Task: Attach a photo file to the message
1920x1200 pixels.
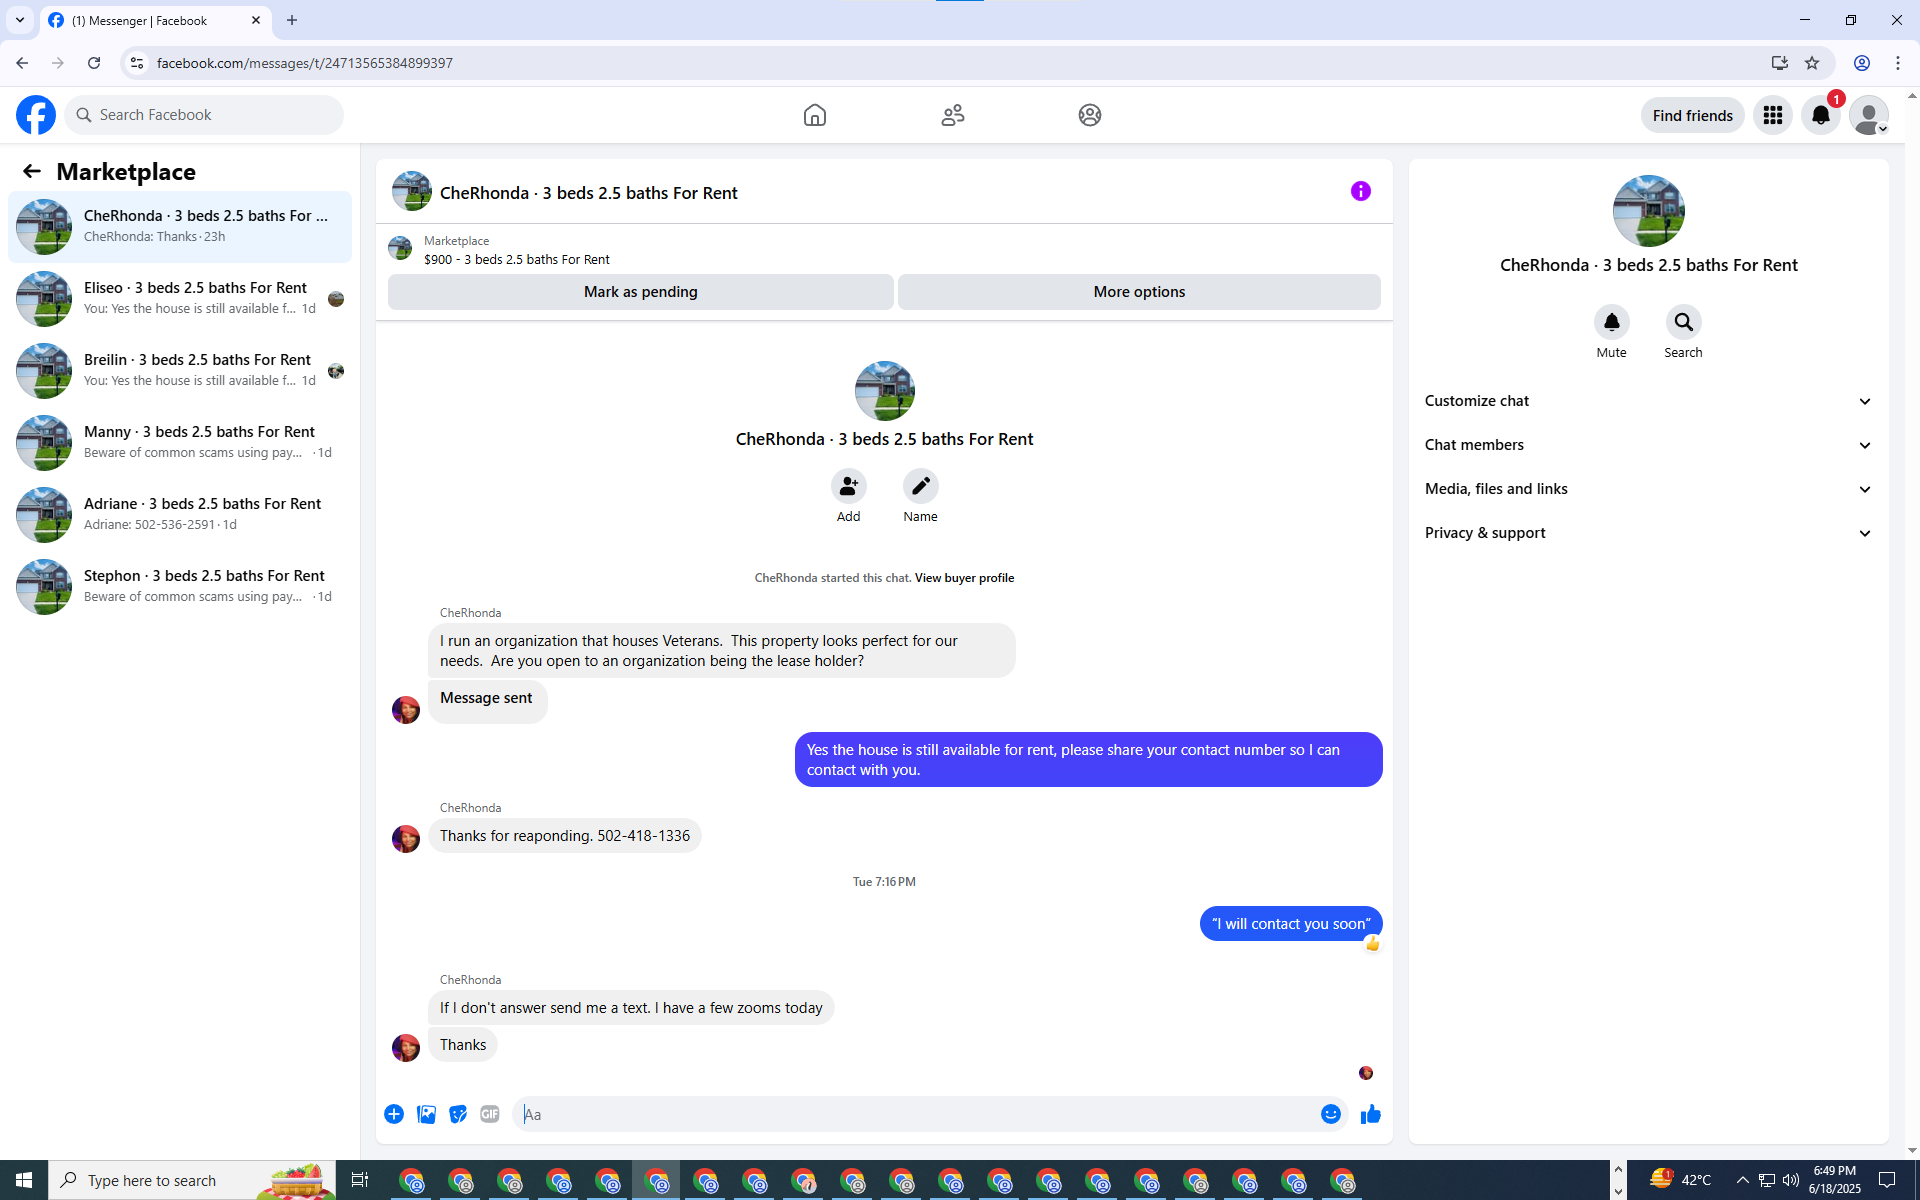Action: 426,1114
